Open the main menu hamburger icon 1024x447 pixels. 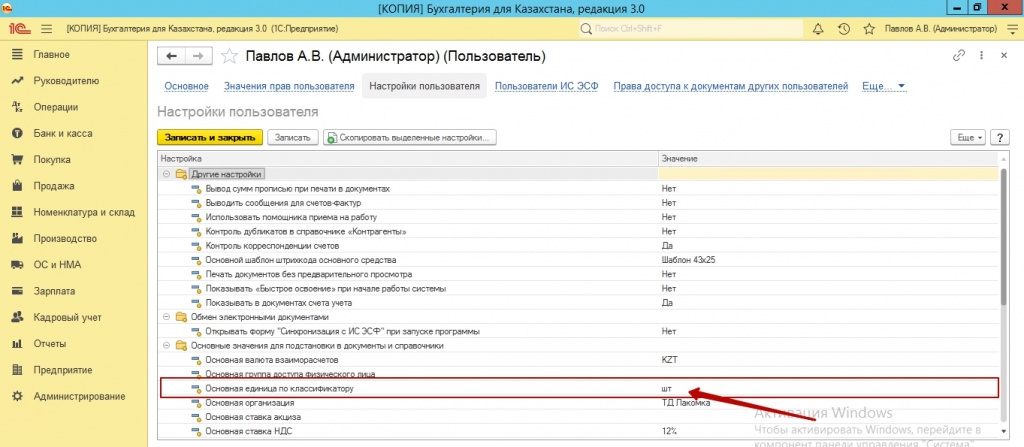pyautogui.click(x=46, y=29)
